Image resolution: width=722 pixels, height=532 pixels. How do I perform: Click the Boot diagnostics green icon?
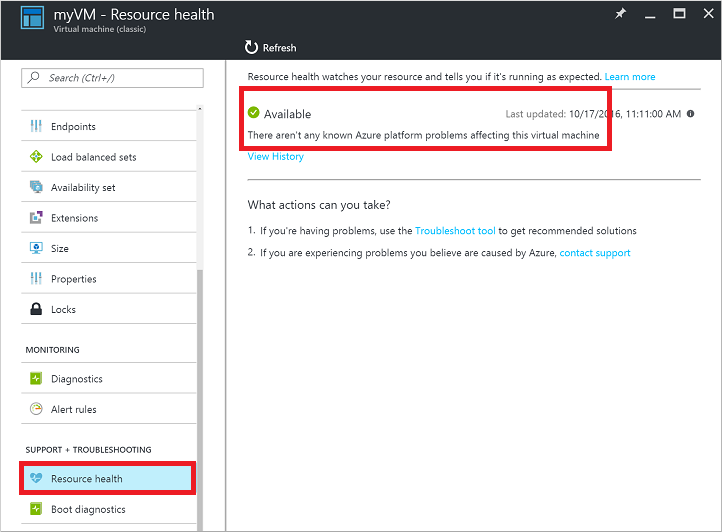coord(36,509)
